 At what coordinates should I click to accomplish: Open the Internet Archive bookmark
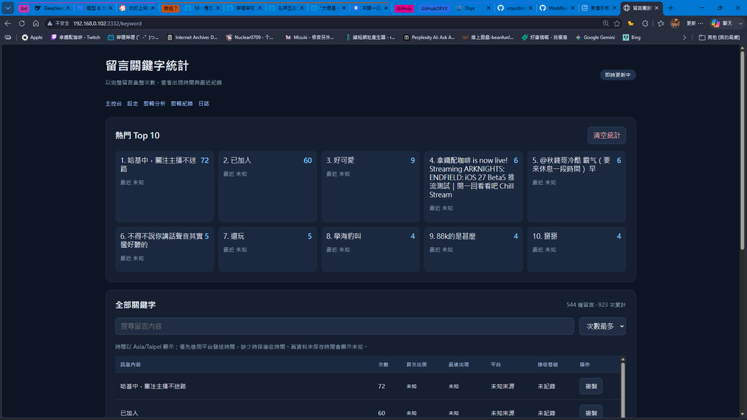[x=192, y=37]
